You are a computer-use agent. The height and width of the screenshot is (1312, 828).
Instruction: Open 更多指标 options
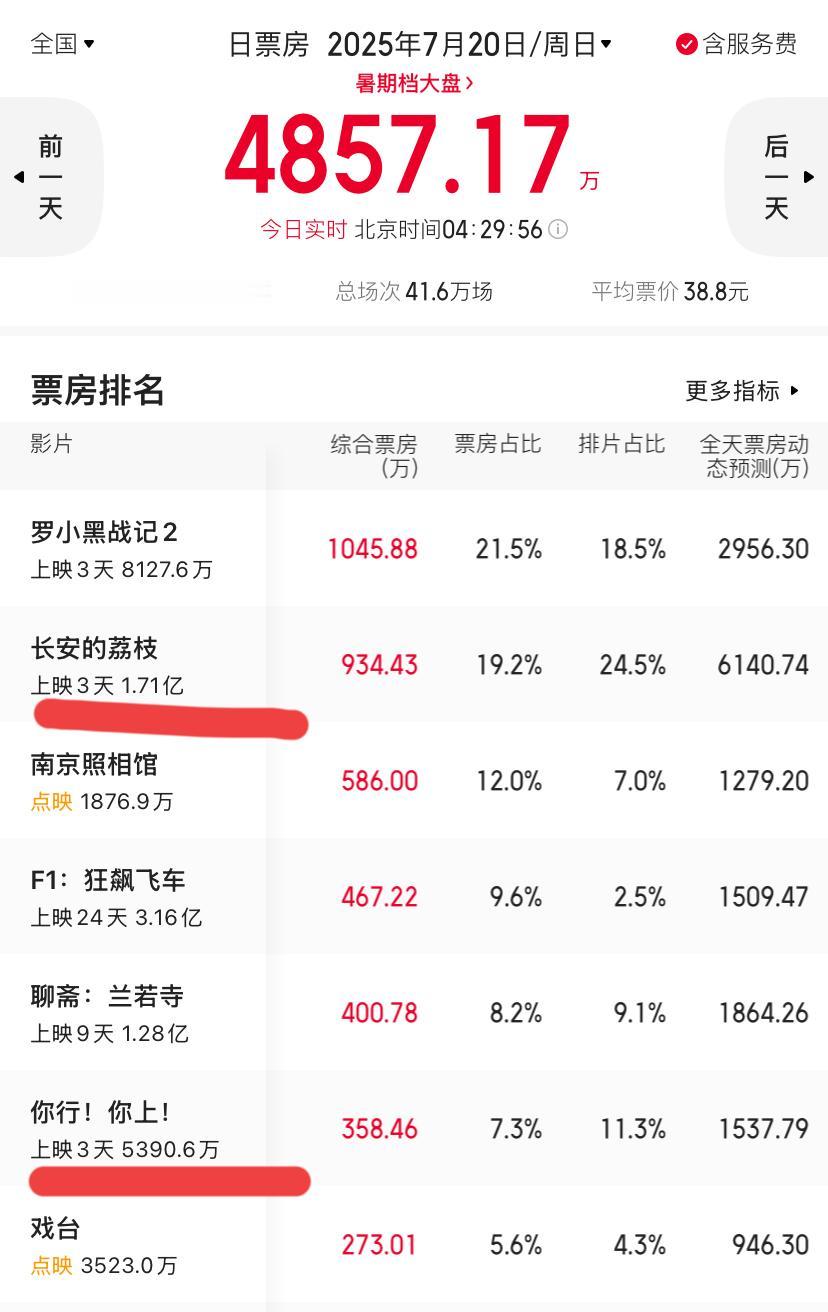click(x=742, y=391)
